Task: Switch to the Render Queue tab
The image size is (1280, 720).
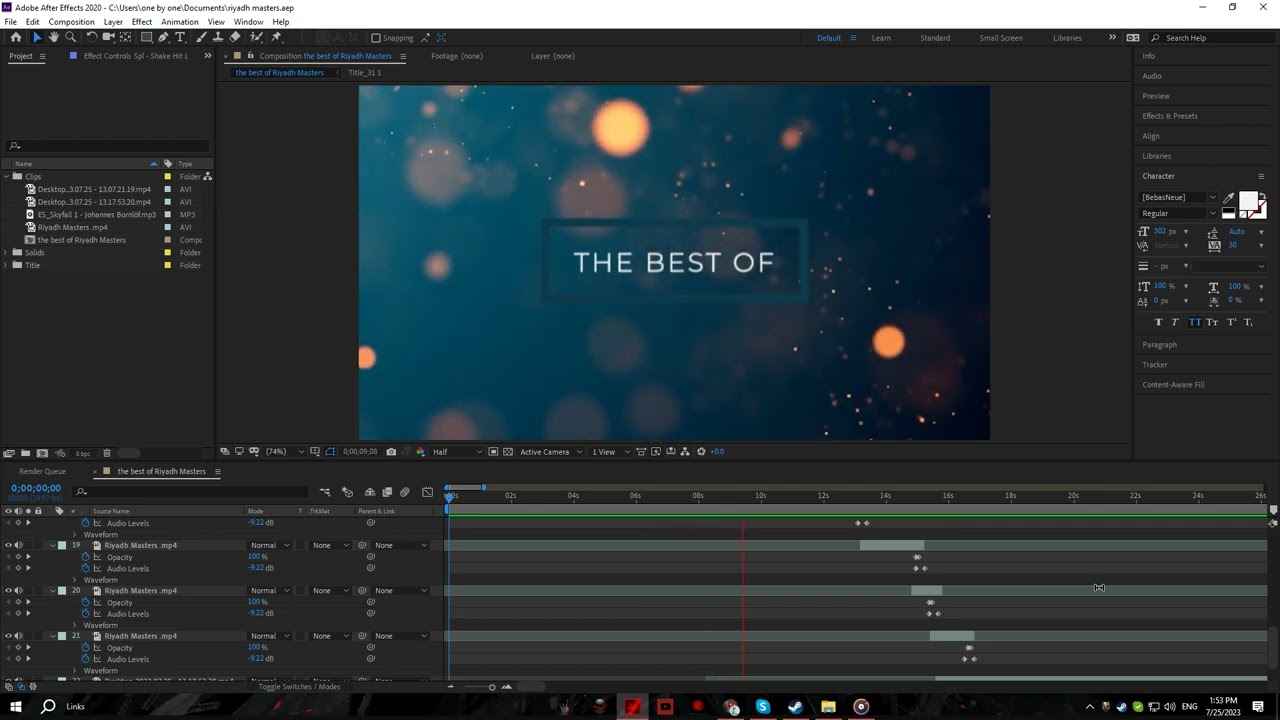Action: click(42, 471)
